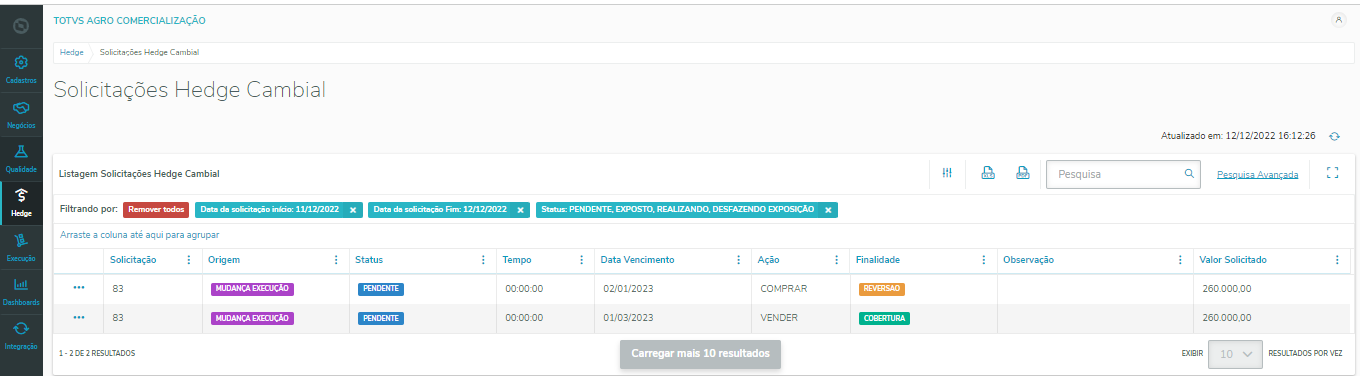This screenshot has height=376, width=1360.
Task: Export the listing to PDF
Action: [x=1023, y=173]
